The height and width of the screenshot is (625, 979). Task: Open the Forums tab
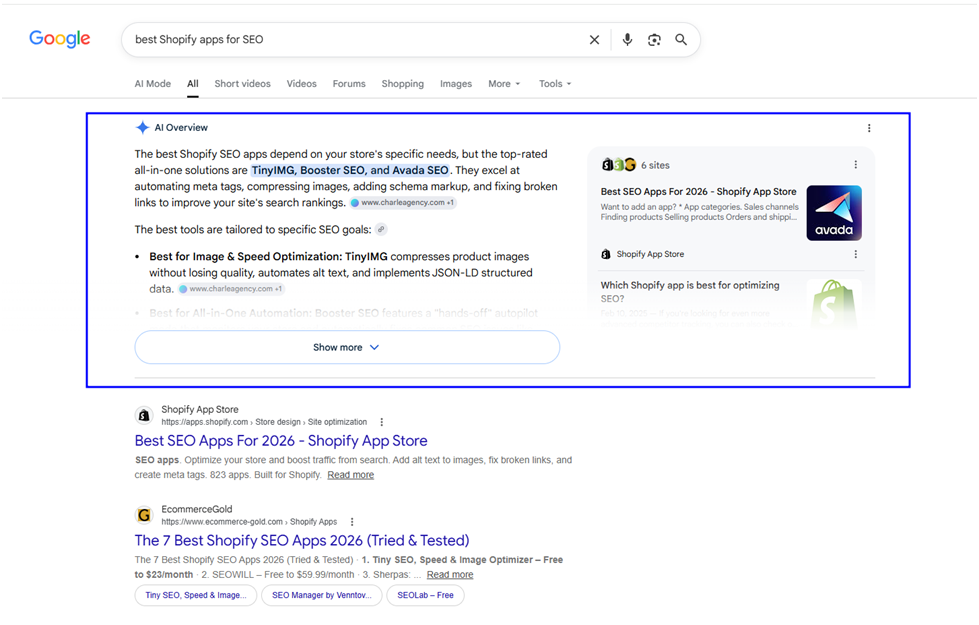coord(349,84)
